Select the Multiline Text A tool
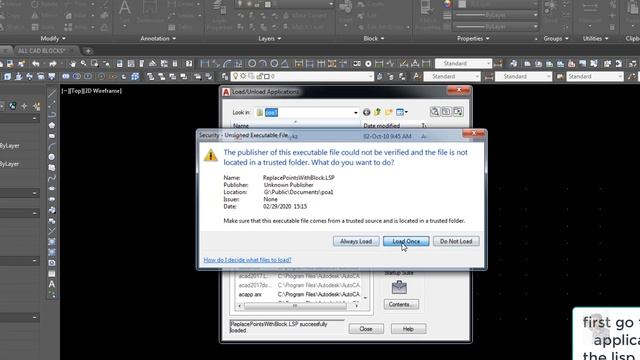Screen dimensions: 640x360 (52, 284)
